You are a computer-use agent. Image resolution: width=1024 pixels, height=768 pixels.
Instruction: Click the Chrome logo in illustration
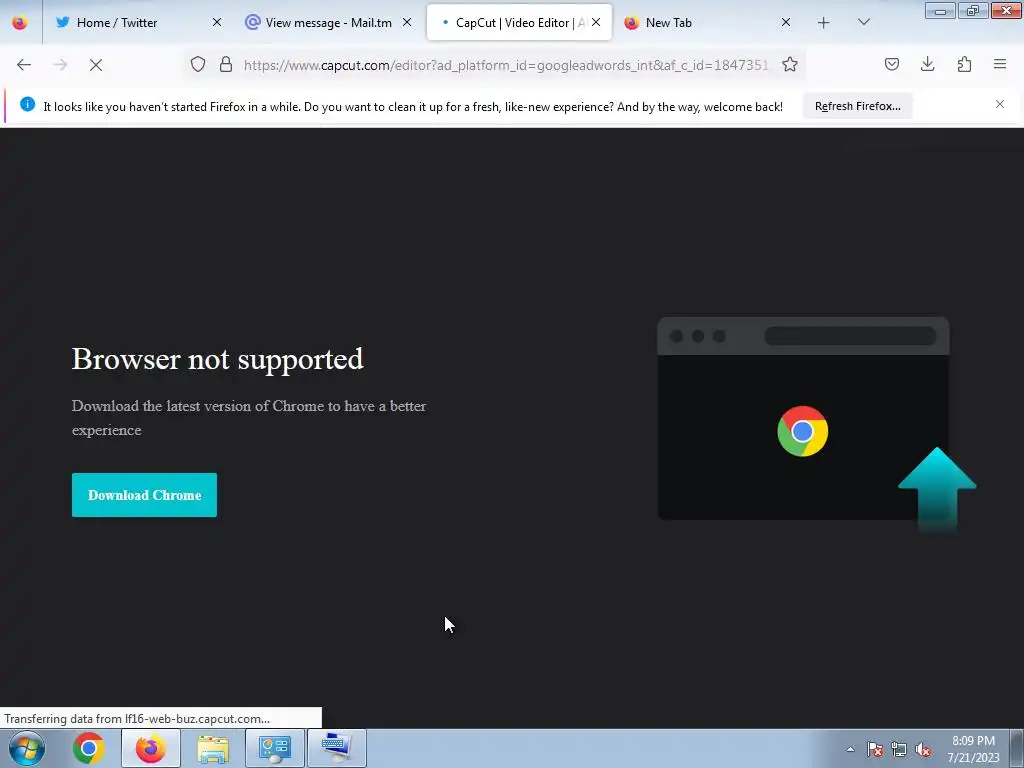coord(803,431)
